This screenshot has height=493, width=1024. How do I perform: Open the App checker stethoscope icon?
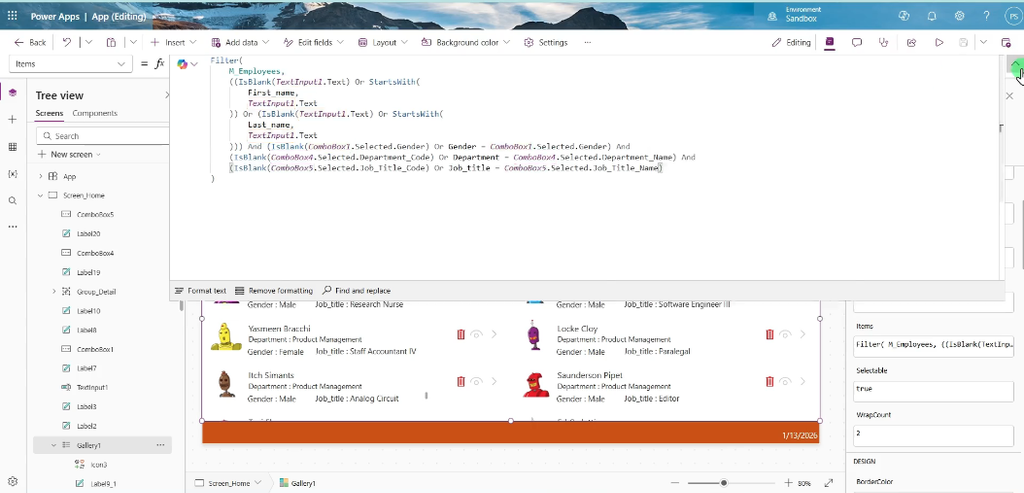coord(884,42)
